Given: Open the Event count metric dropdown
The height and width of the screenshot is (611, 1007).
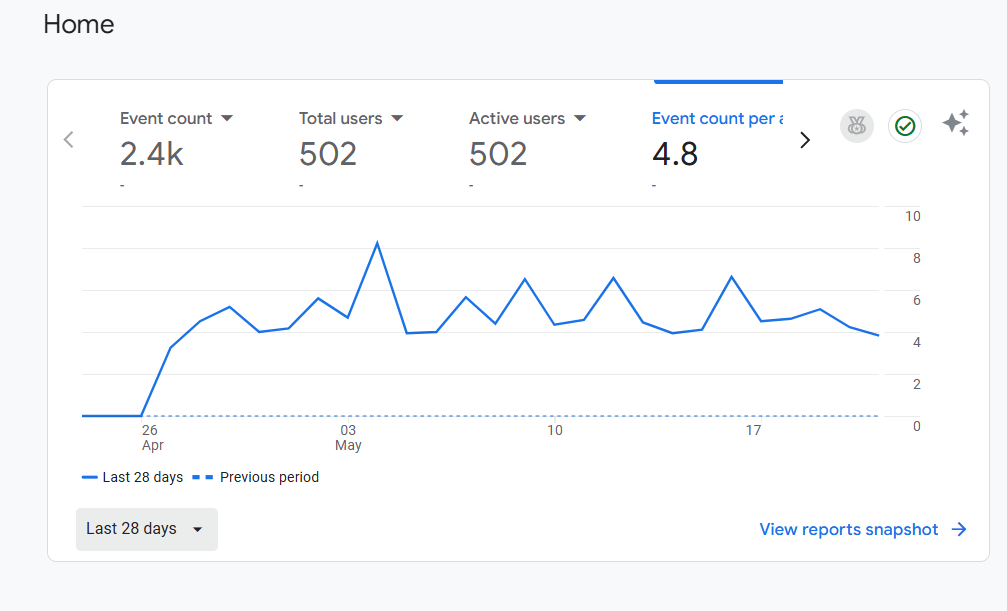Looking at the screenshot, I should click(x=227, y=118).
